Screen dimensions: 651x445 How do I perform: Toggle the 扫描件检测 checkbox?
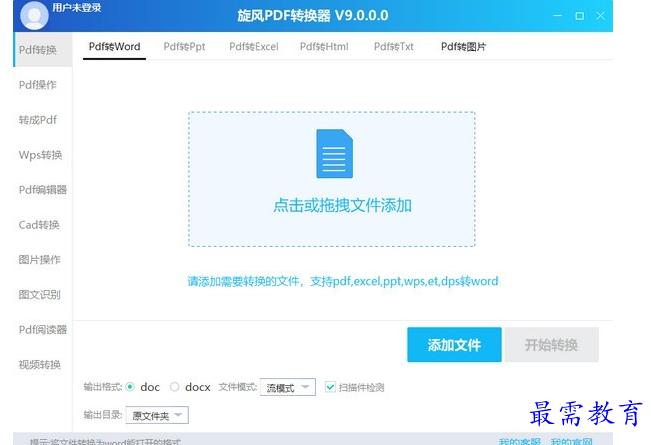point(330,387)
